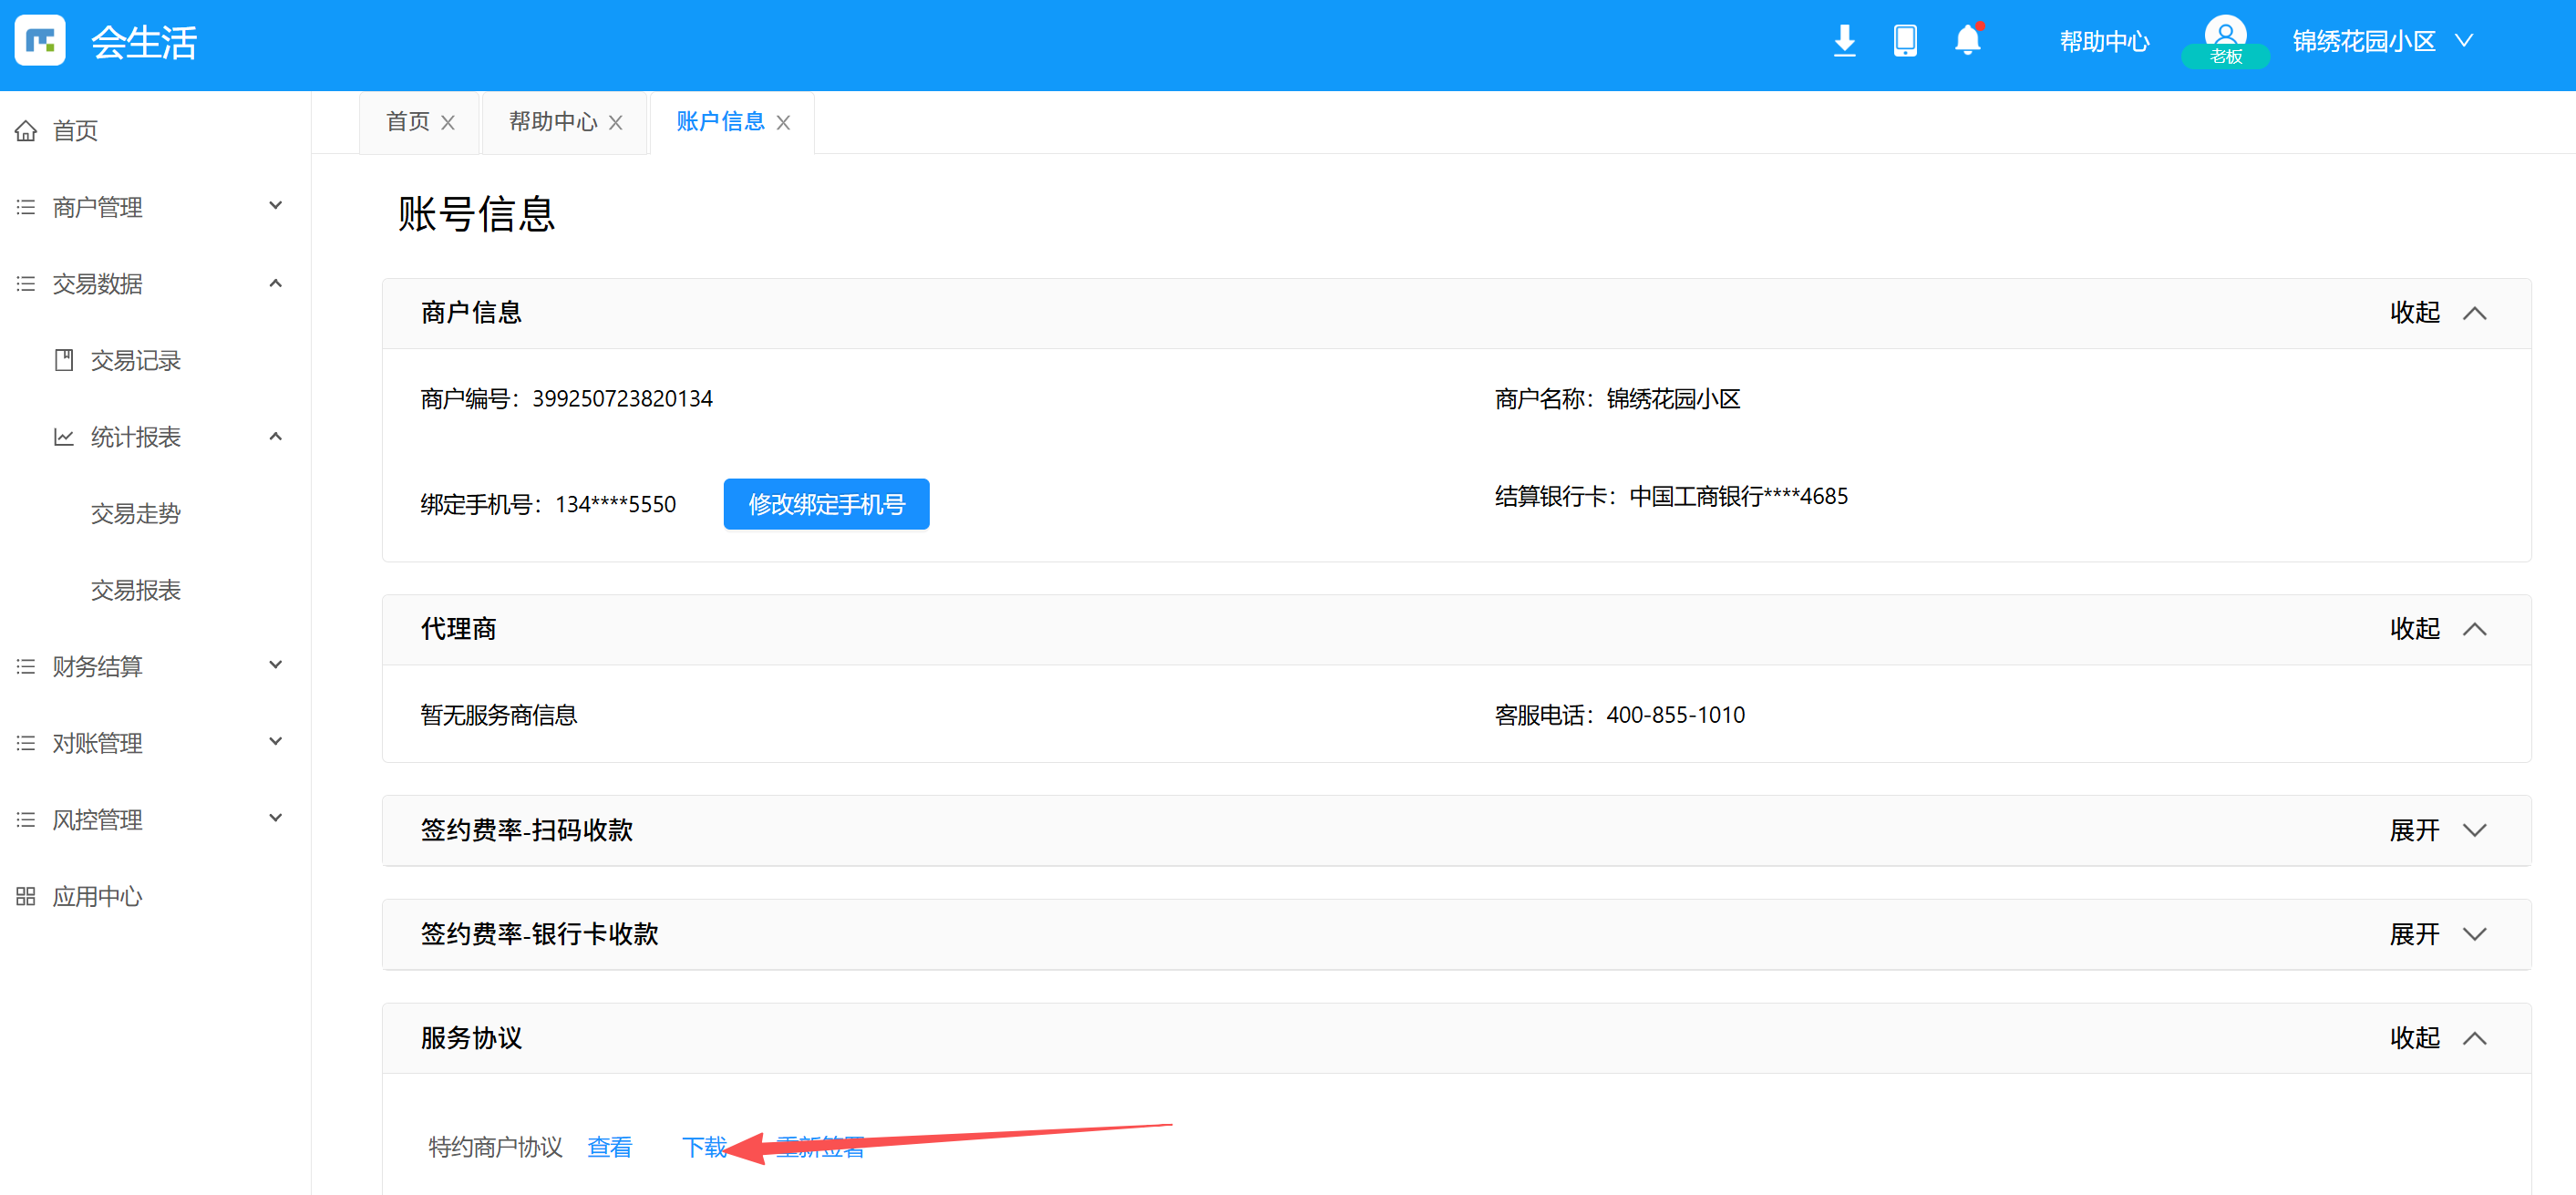2576x1195 pixels.
Task: Collapse the 服务协议 section
Action: tap(2438, 1038)
